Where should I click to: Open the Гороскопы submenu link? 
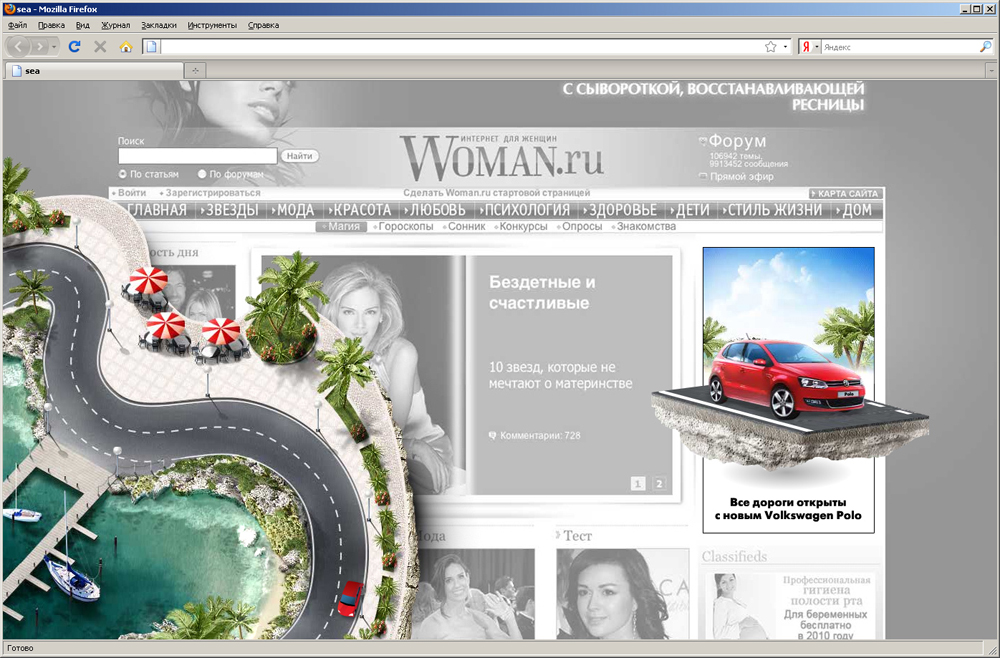(406, 226)
